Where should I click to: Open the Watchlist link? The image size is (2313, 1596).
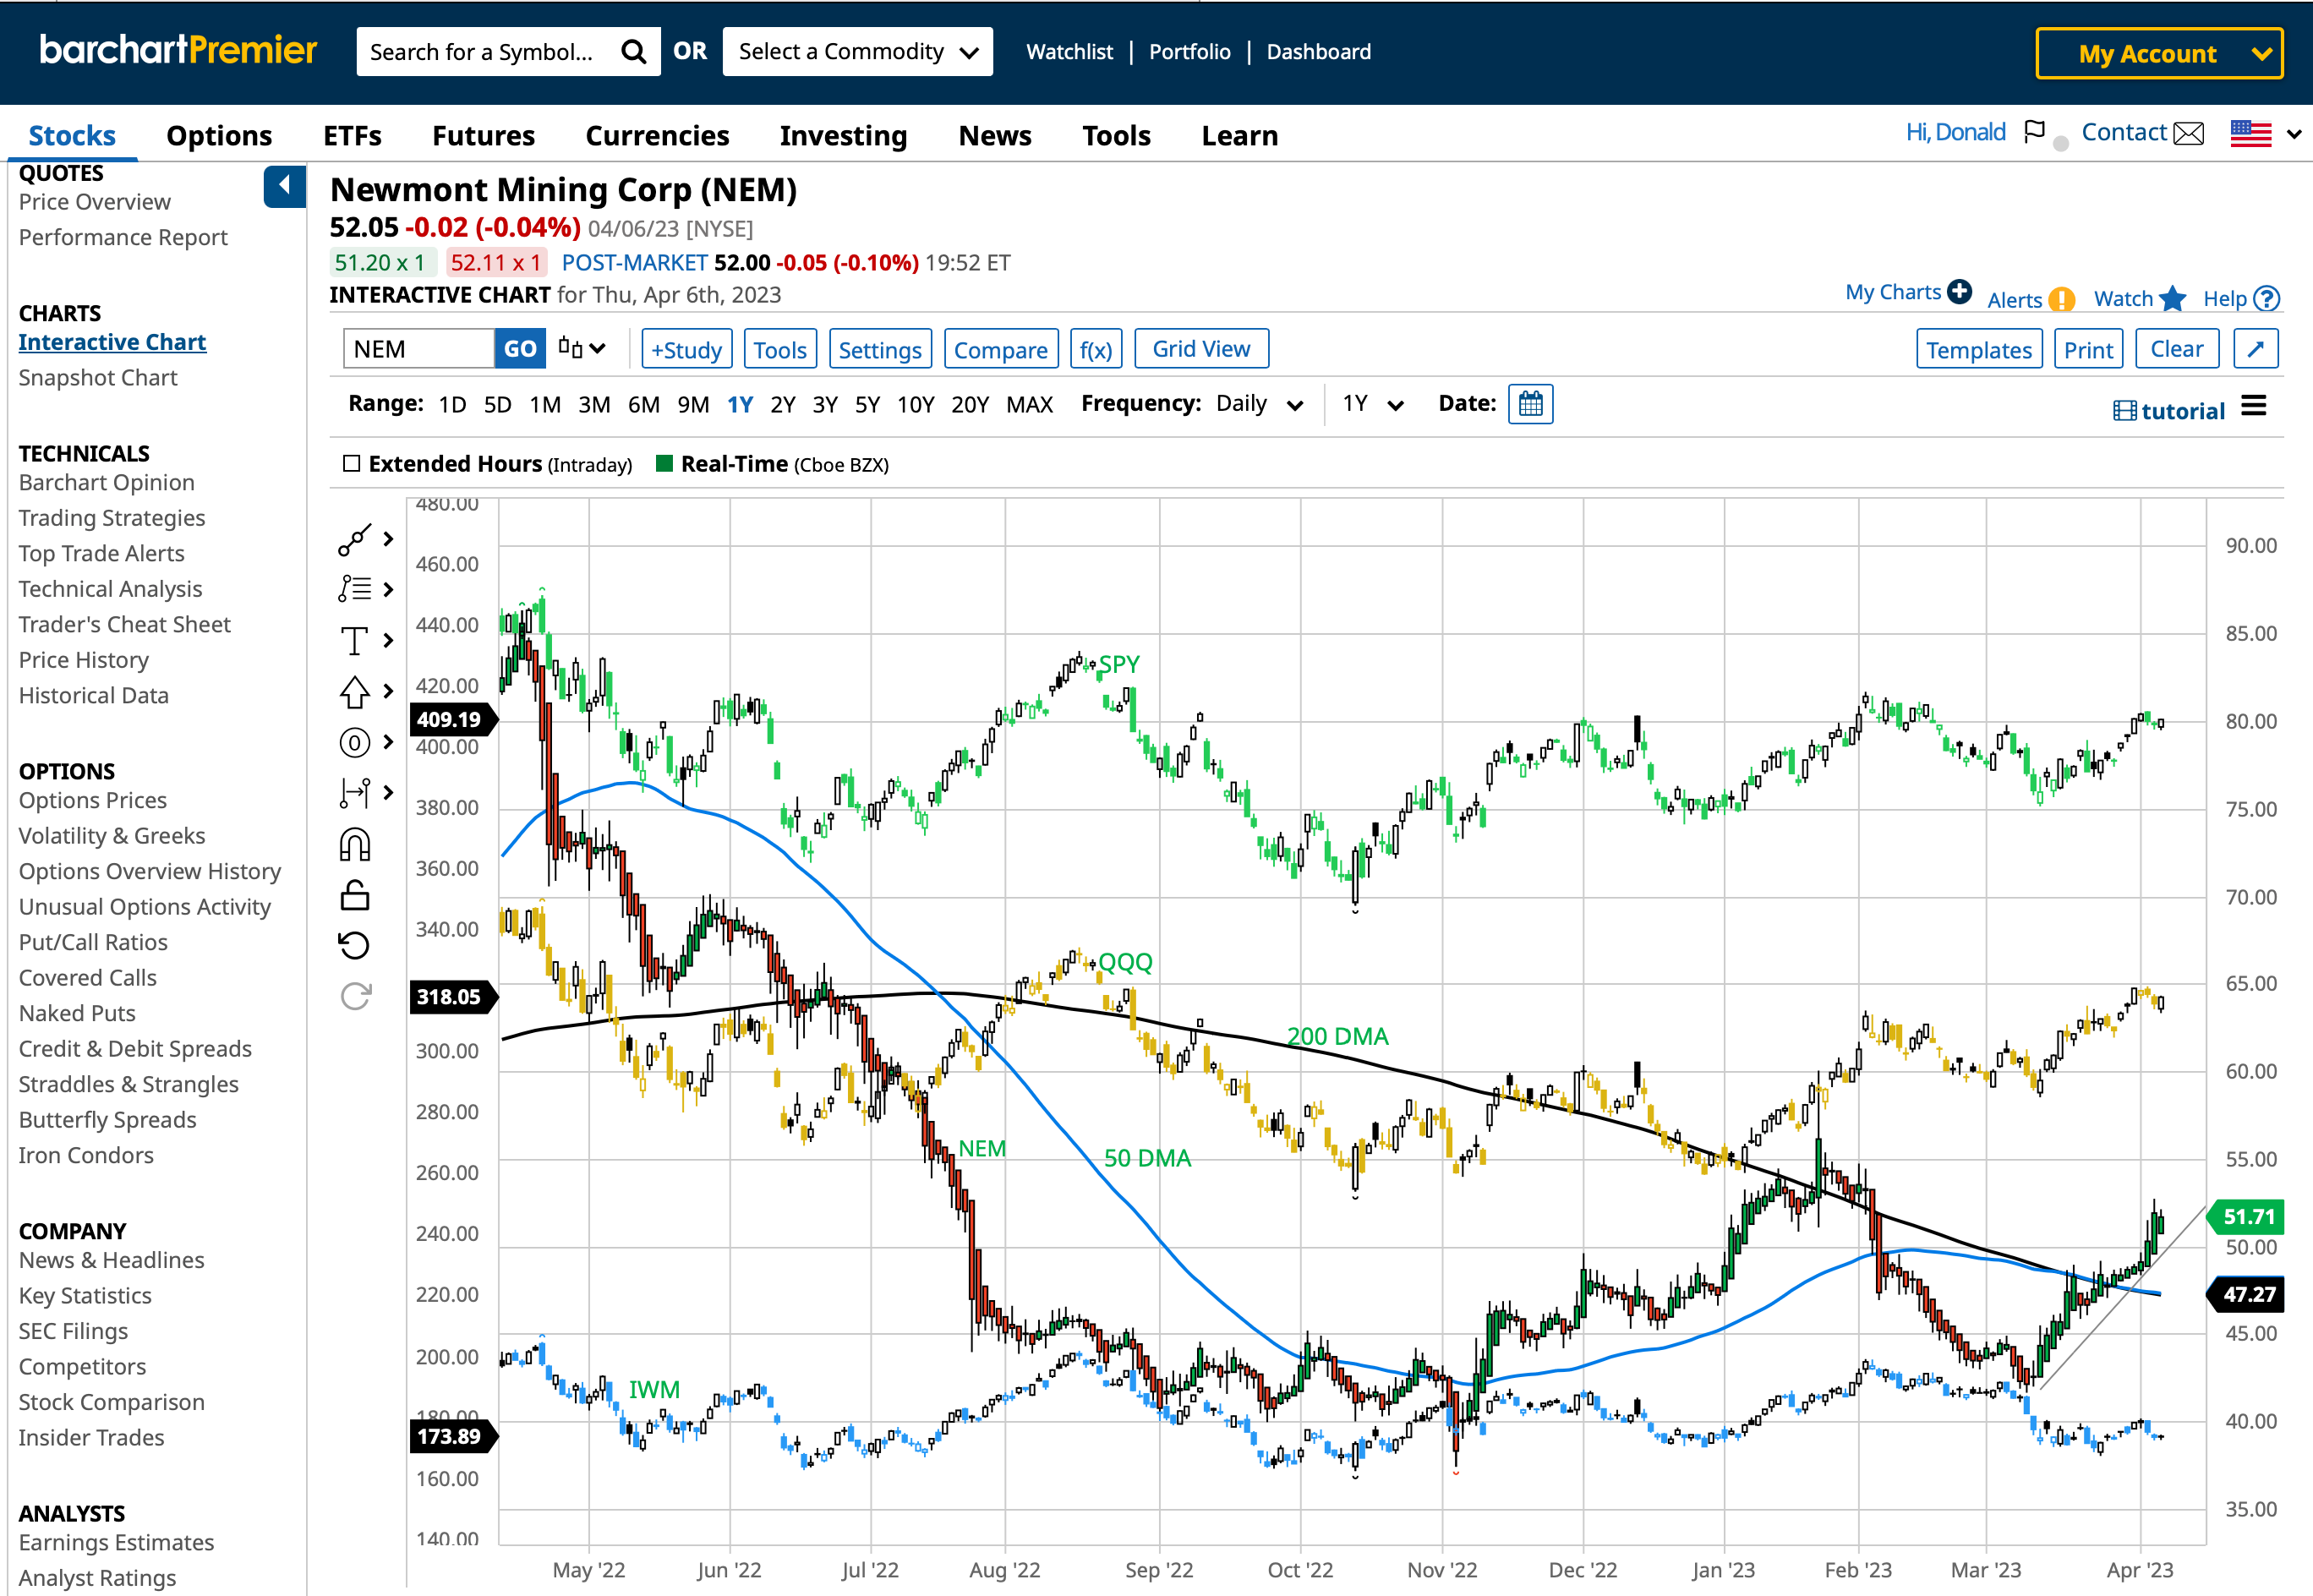coord(1069,52)
